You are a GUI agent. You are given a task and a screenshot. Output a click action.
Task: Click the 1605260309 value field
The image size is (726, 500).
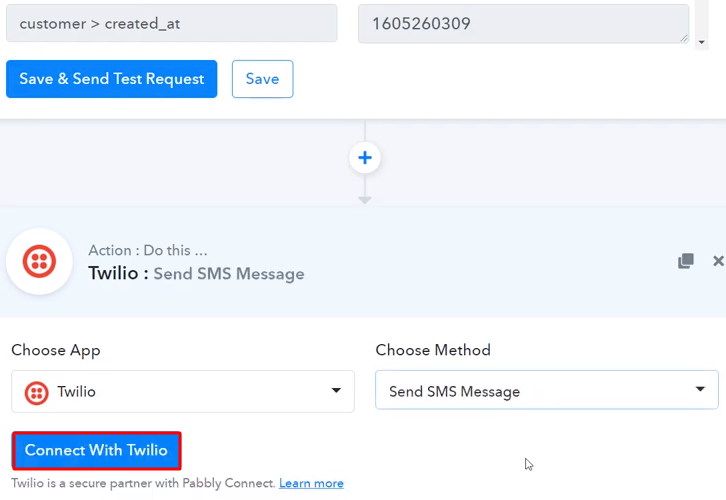tap(524, 24)
